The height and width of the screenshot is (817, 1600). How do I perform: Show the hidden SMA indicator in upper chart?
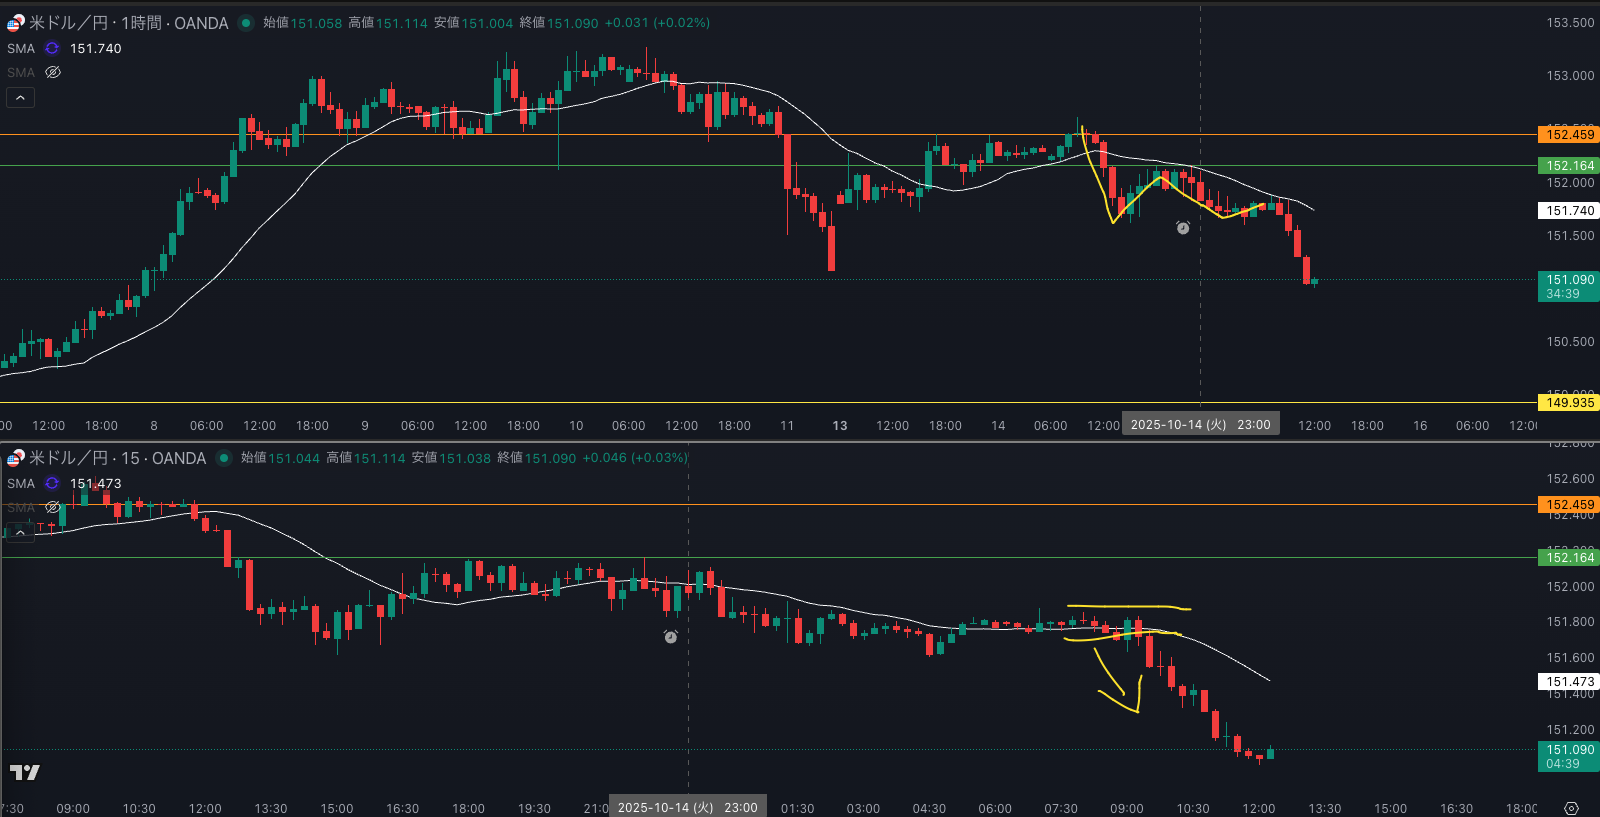tap(53, 72)
